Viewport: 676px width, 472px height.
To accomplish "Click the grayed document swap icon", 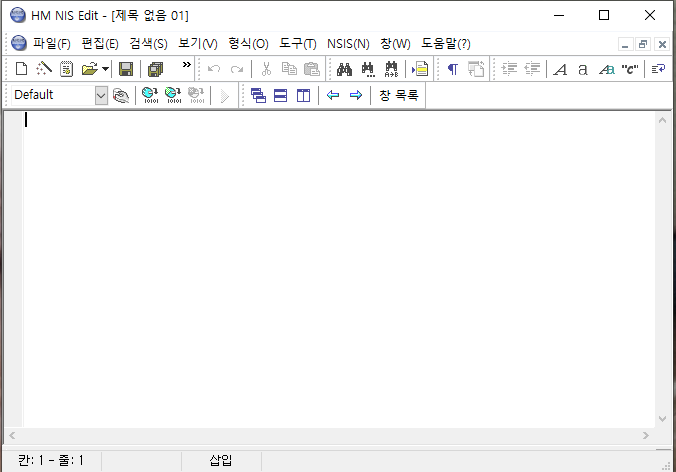I will [476, 69].
